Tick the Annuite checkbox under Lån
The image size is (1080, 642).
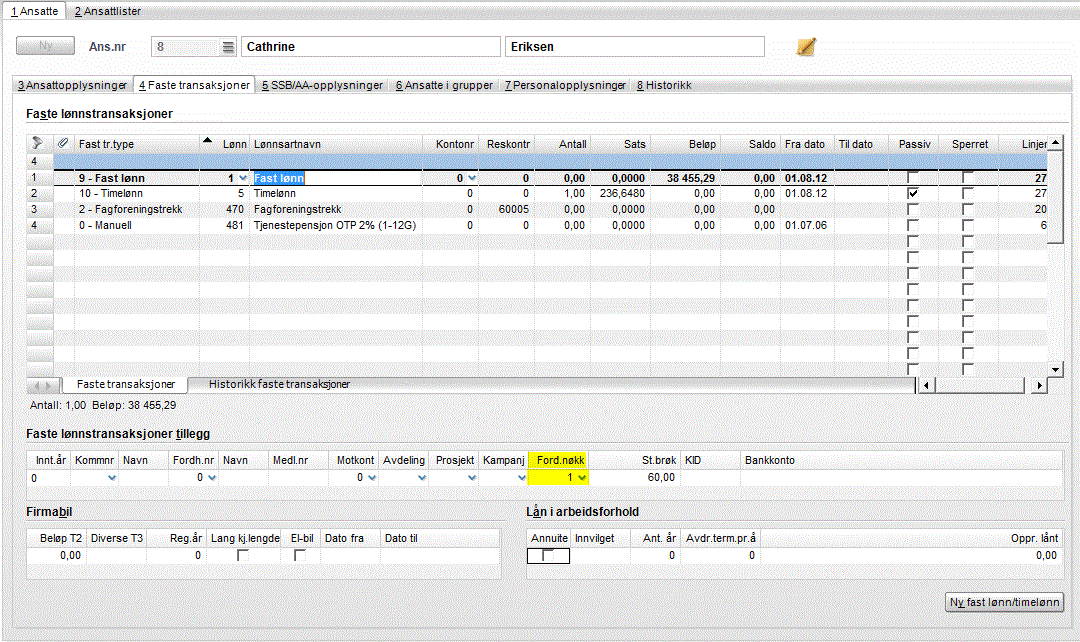click(547, 555)
